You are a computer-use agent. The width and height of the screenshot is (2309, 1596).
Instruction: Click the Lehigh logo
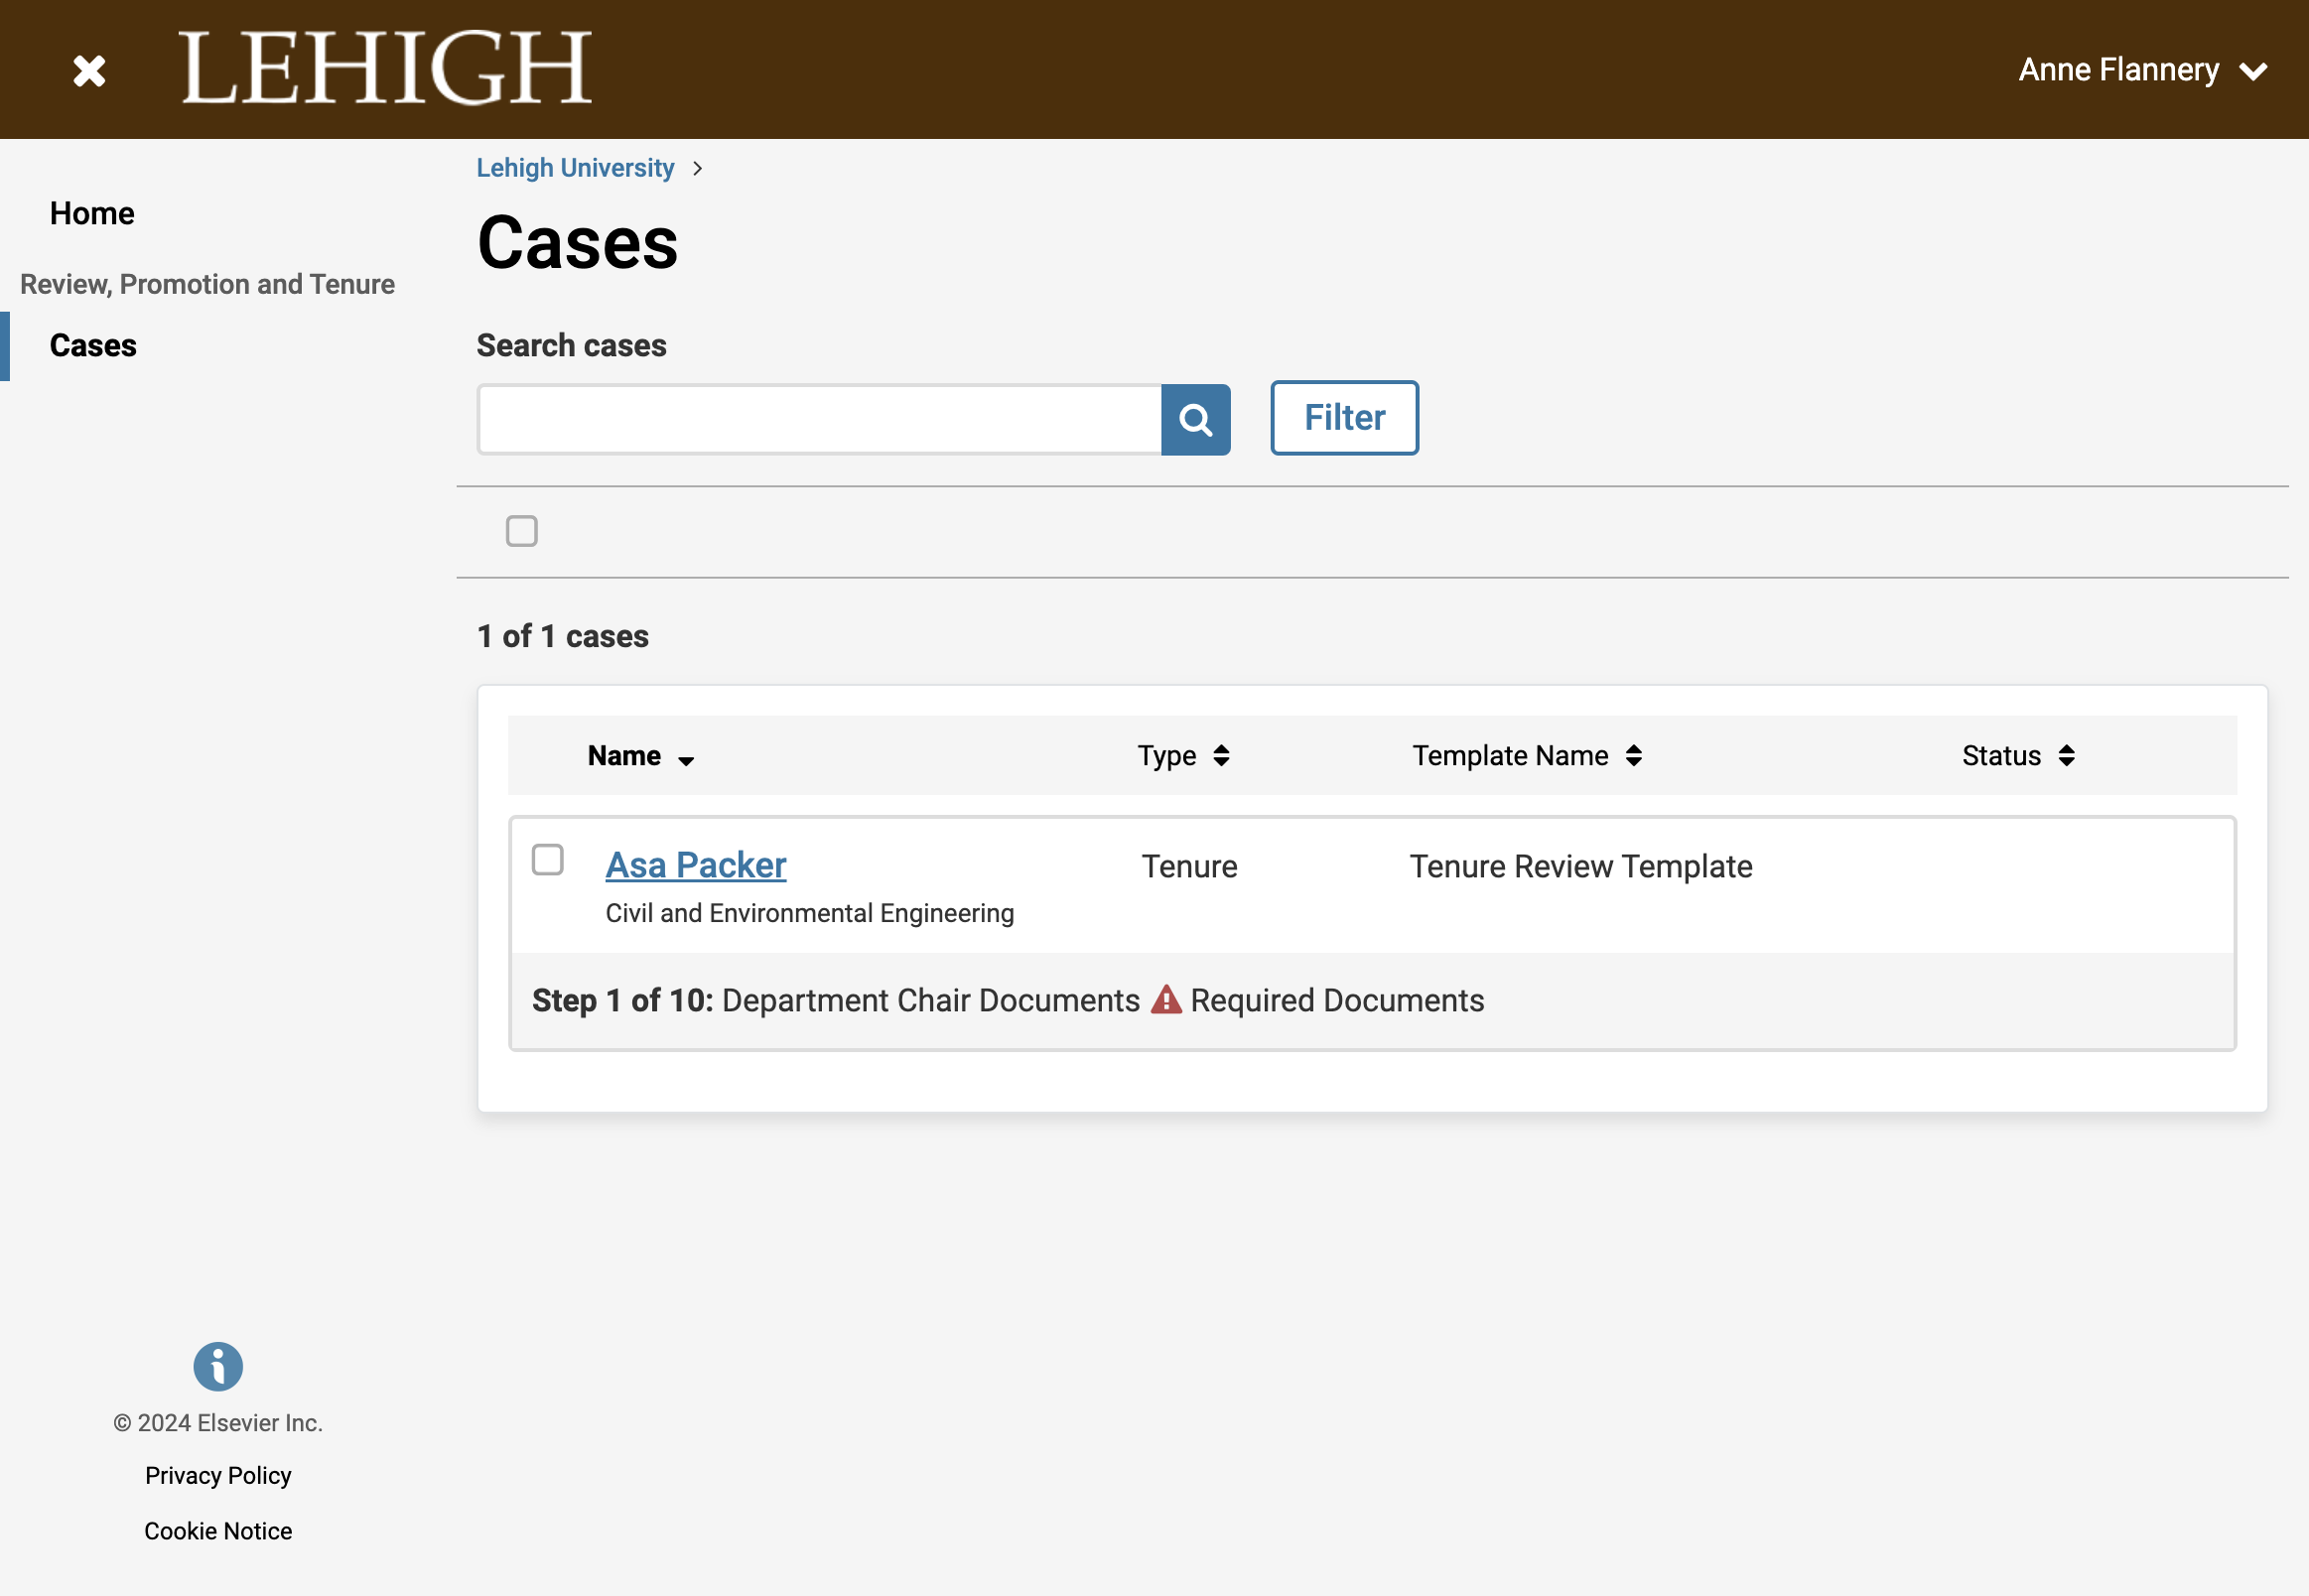coord(385,68)
